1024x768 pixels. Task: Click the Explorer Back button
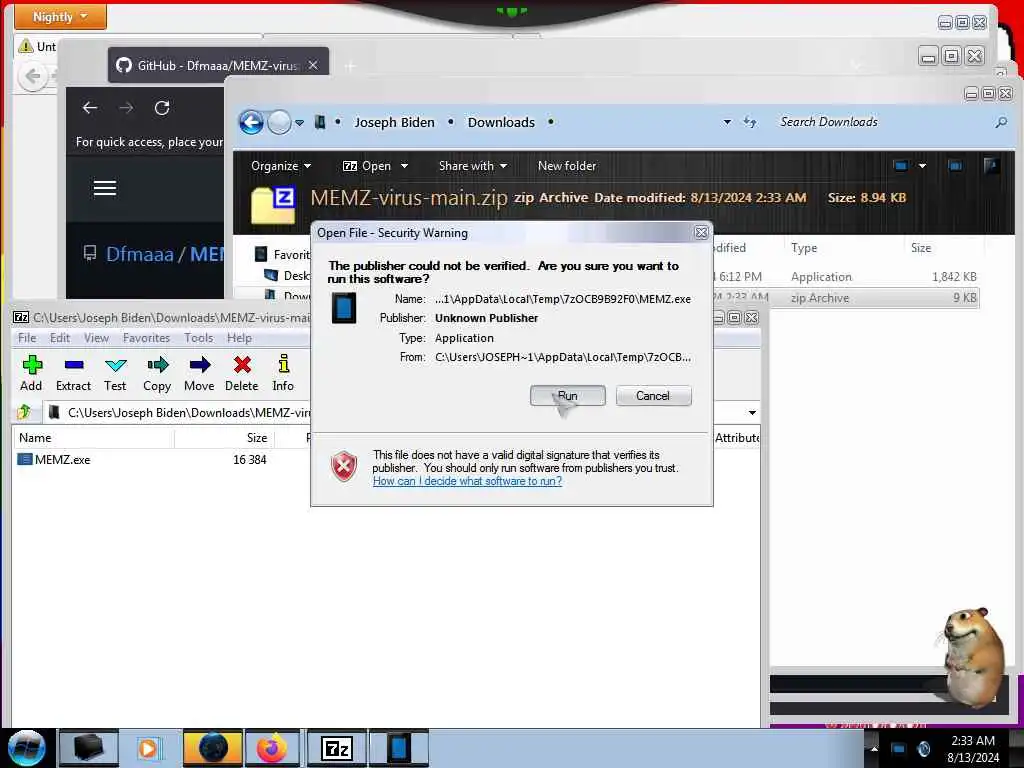pos(251,122)
